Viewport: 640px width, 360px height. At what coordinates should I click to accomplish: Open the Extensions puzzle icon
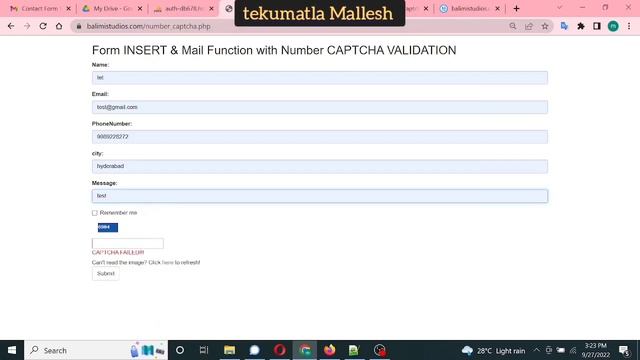(581, 26)
